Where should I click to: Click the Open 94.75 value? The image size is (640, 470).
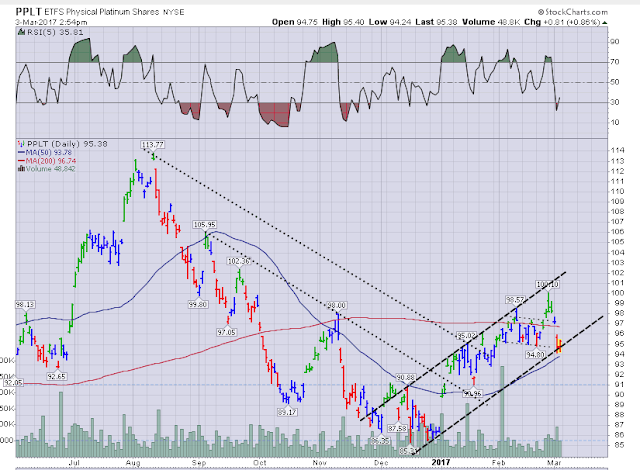click(294, 22)
